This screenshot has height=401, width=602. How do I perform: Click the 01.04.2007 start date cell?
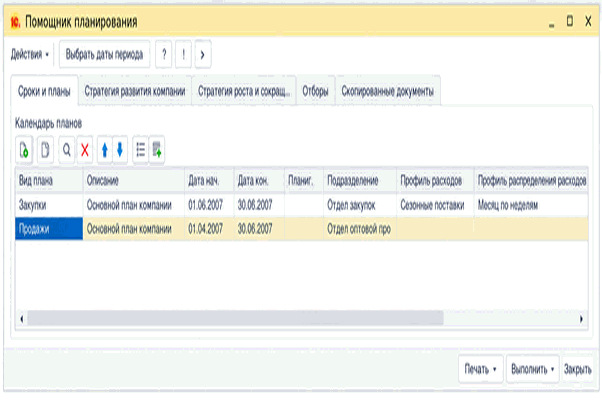209,229
